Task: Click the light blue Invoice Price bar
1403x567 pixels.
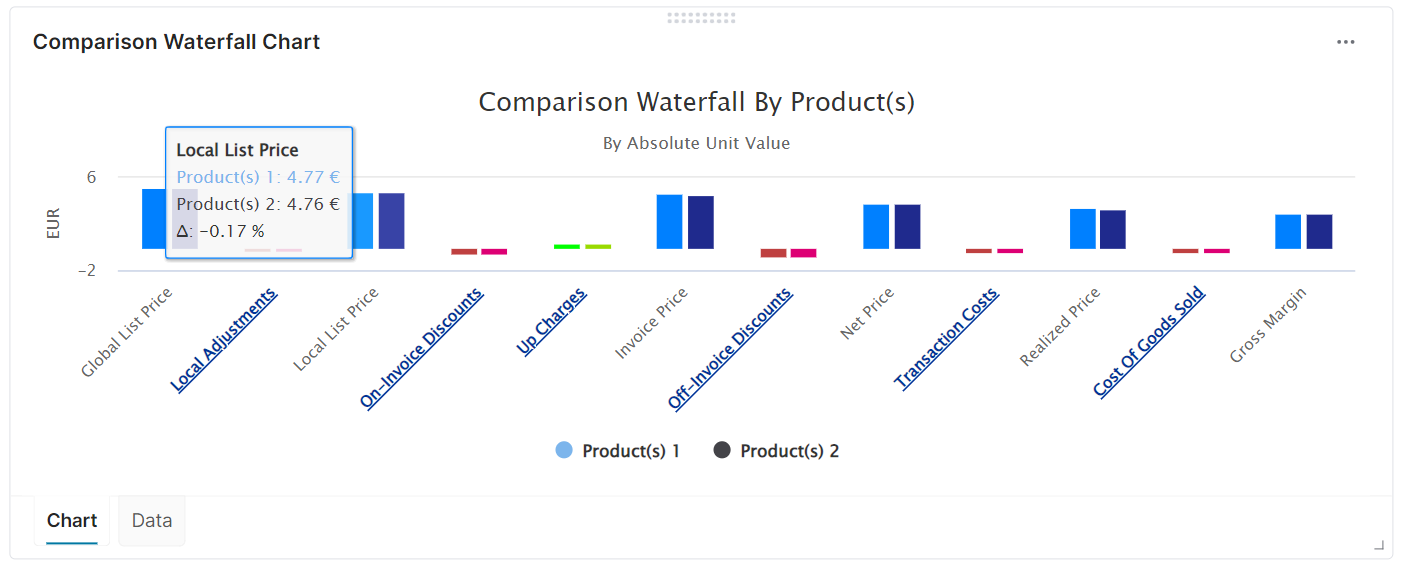Action: (669, 221)
